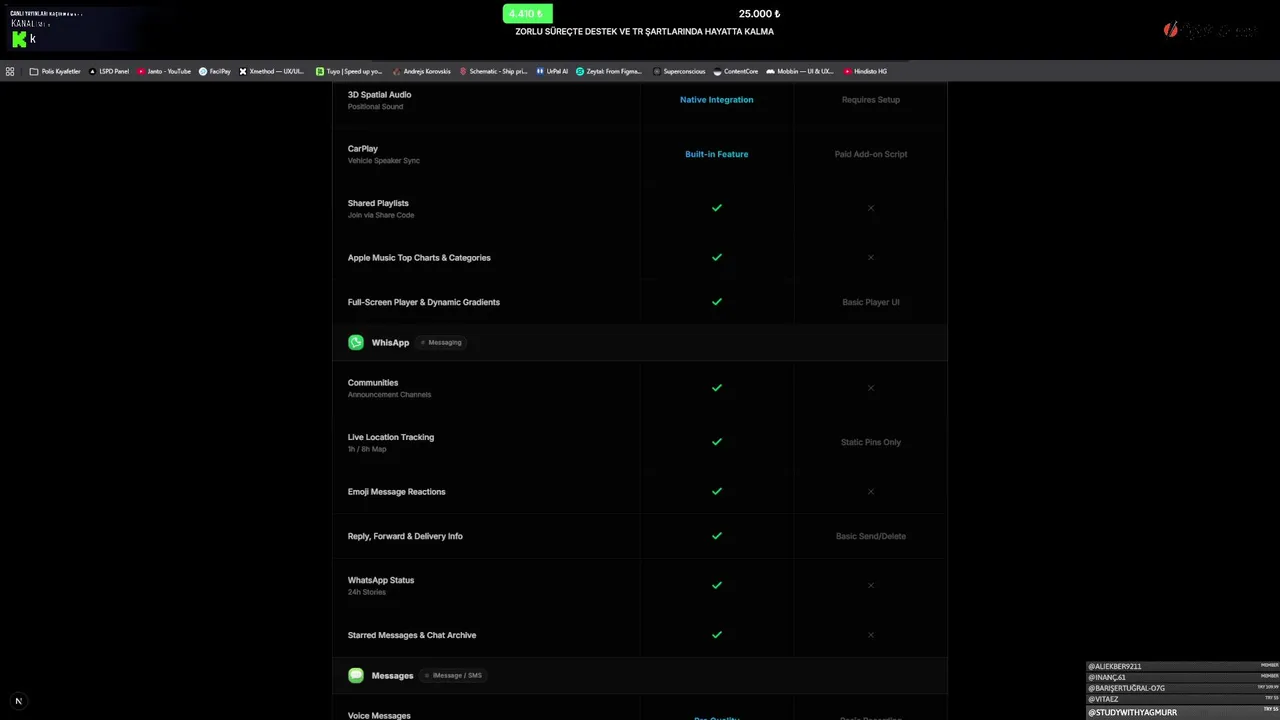The image size is (1280, 720).
Task: Click the Xmethod bookmark X icon
Action: 243,71
